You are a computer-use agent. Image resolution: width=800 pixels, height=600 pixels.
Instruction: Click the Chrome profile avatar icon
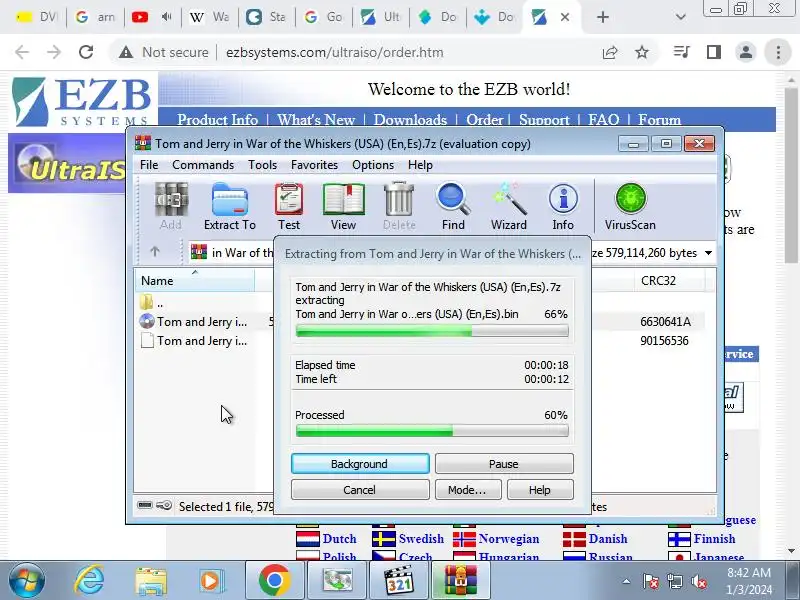[x=745, y=52]
